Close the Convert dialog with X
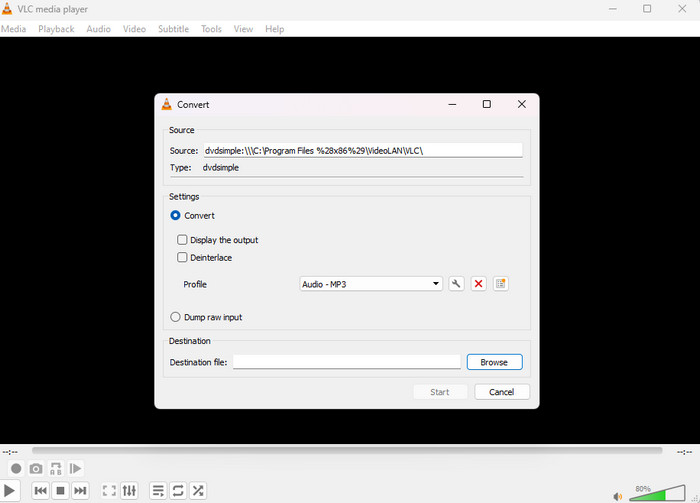The width and height of the screenshot is (700, 503). (x=521, y=104)
